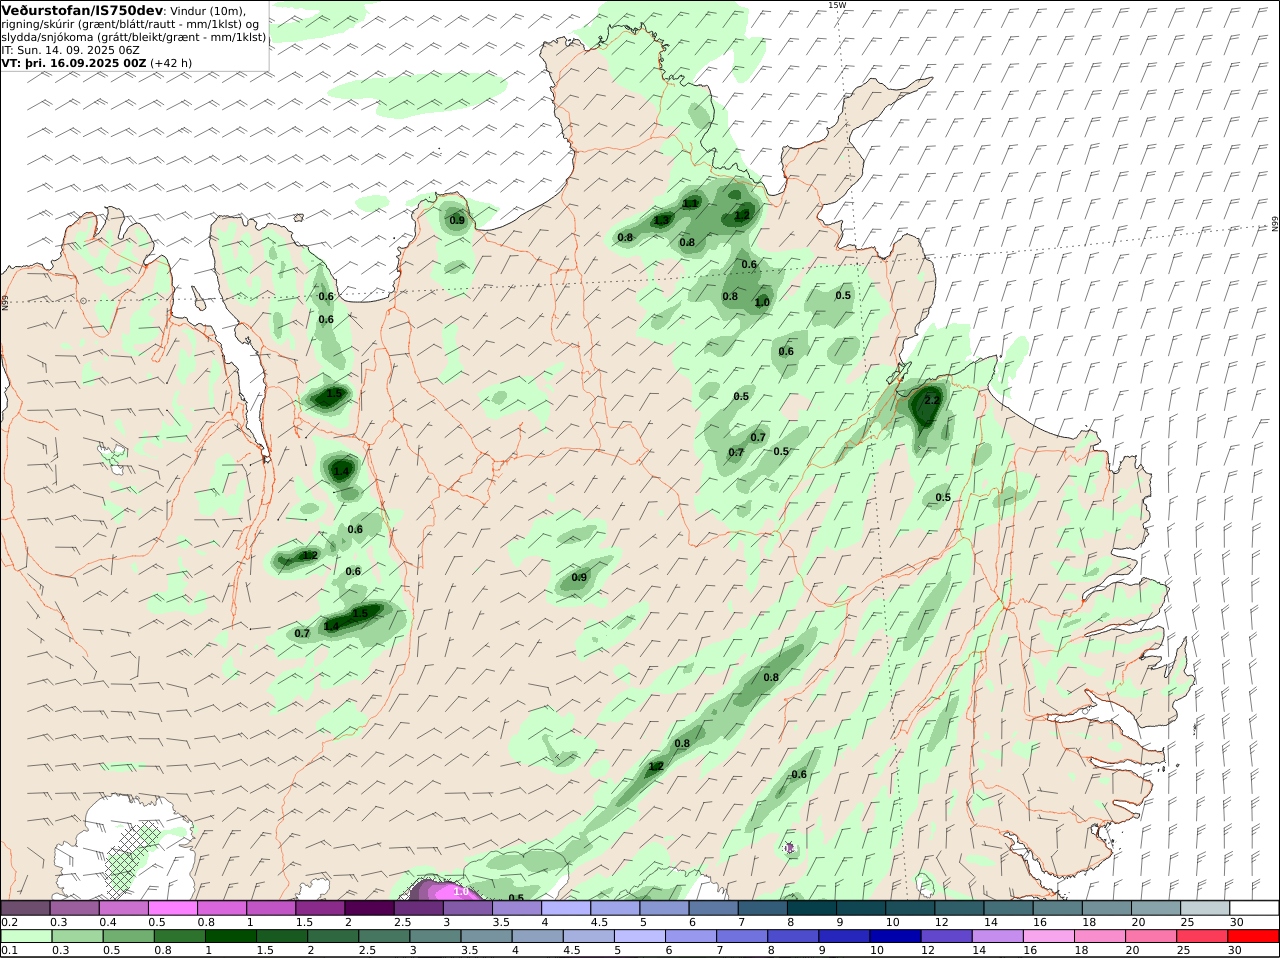
Task: Click lower legend darkest green swatch labeled 1
Action: (230, 937)
